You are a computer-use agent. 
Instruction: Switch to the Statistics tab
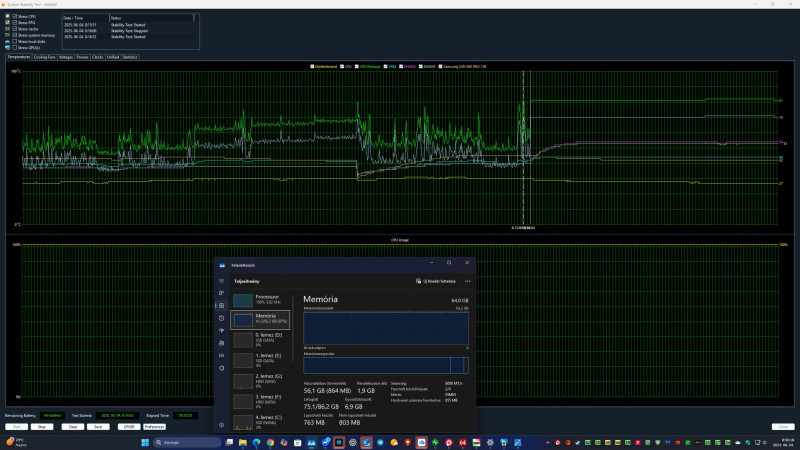tap(130, 57)
